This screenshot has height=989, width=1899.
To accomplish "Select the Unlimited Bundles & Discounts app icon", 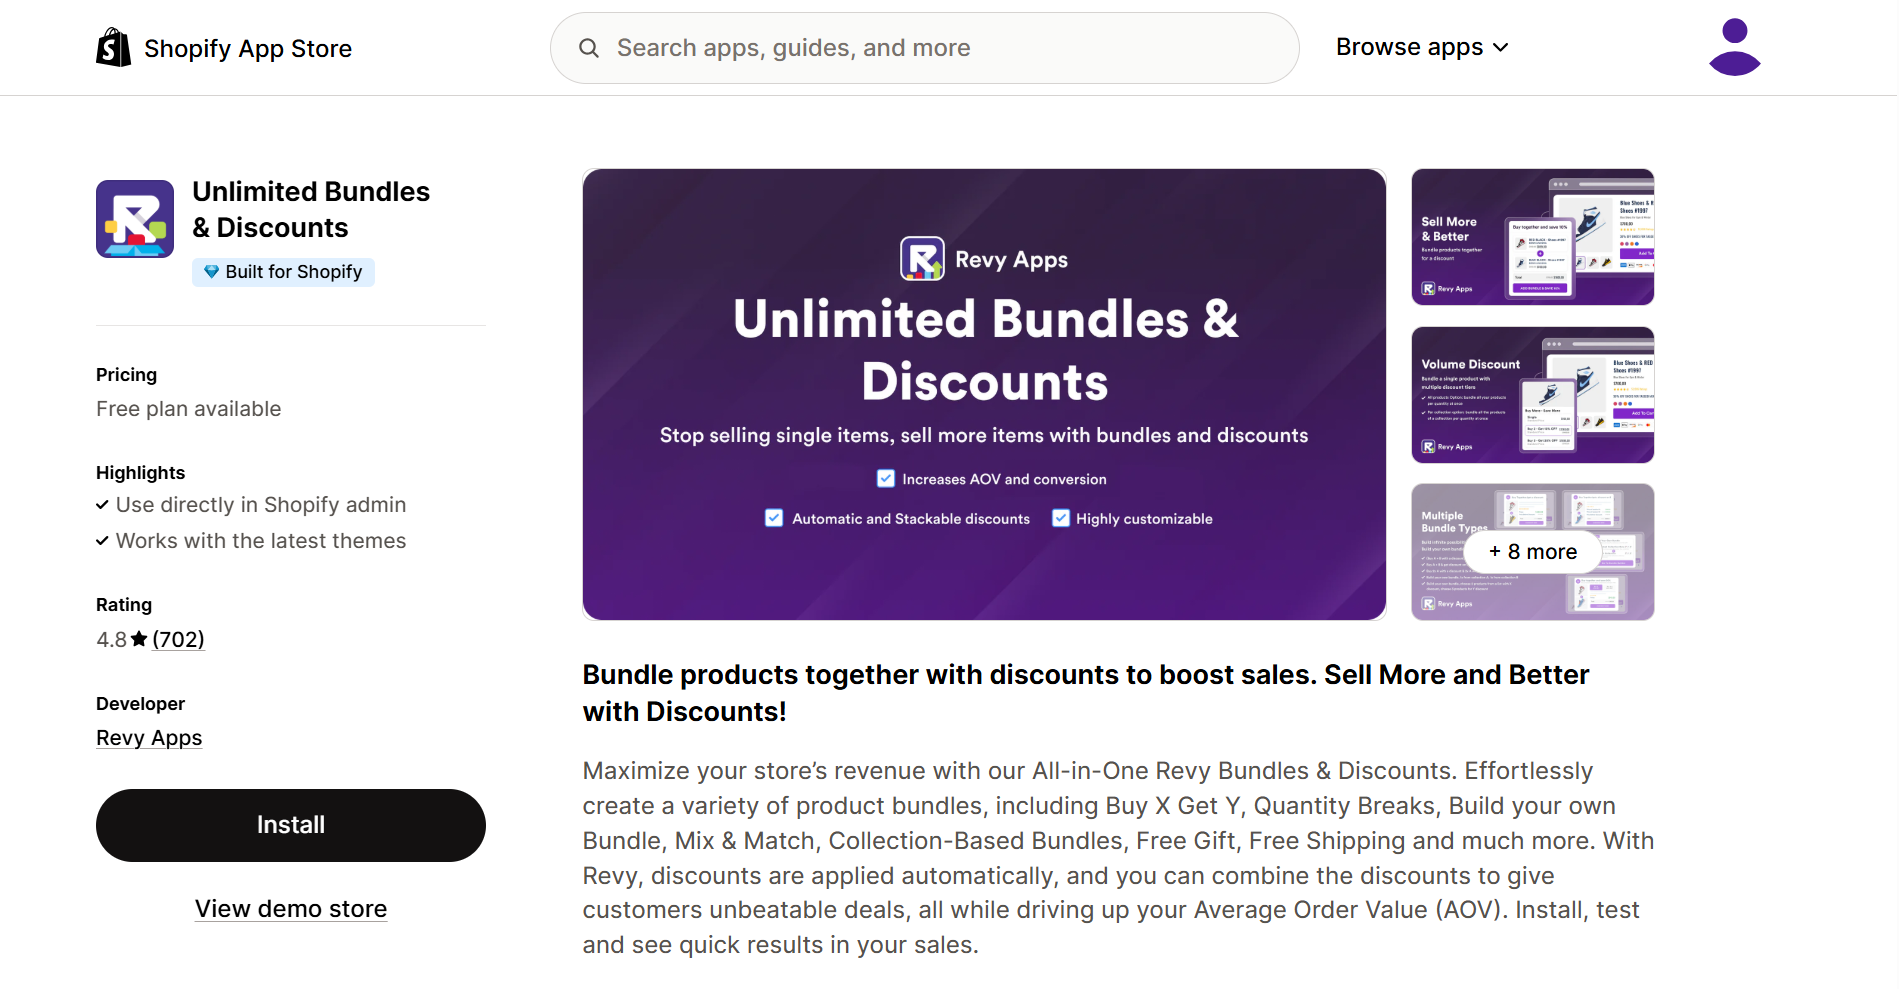I will click(x=134, y=218).
